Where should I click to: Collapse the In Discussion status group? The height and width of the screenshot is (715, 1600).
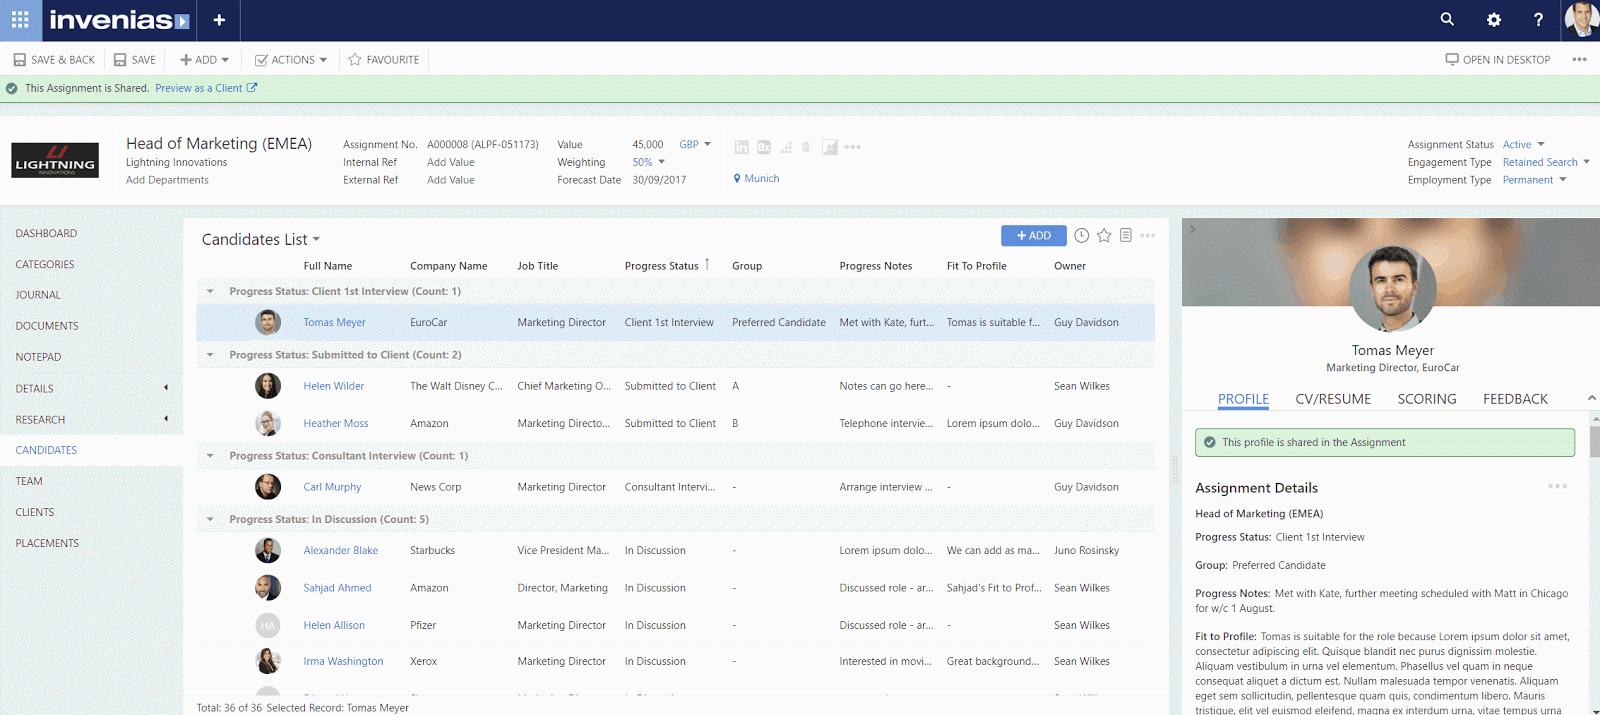pyautogui.click(x=210, y=519)
